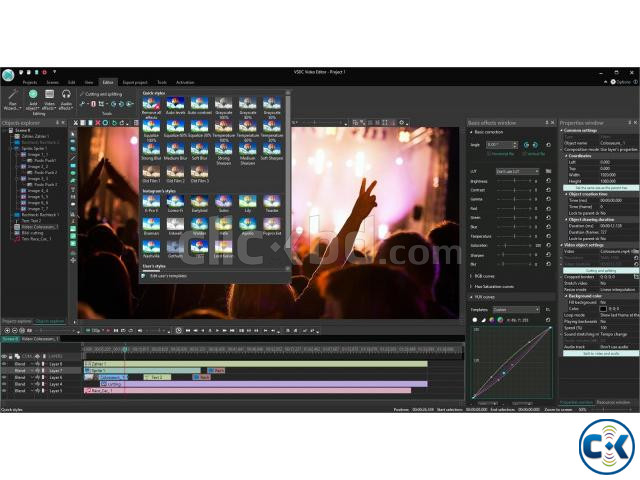Click the first rotate button beside the angle field
The height and width of the screenshot is (480, 640).
pos(526,144)
